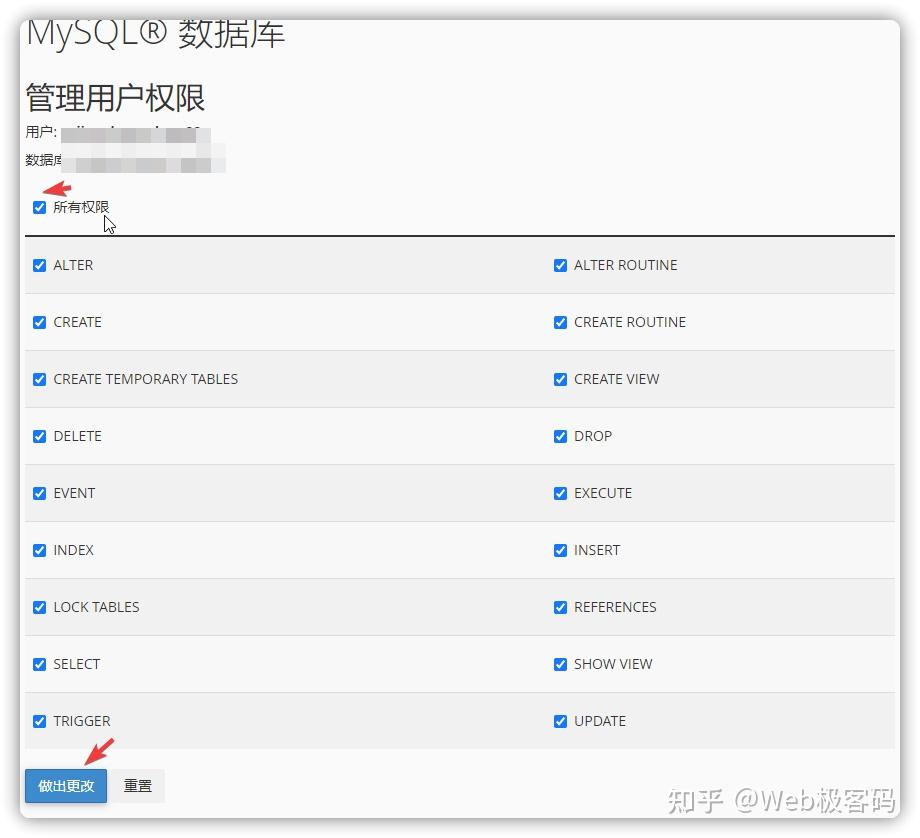Click the 管理用户权限 heading

tap(115, 97)
